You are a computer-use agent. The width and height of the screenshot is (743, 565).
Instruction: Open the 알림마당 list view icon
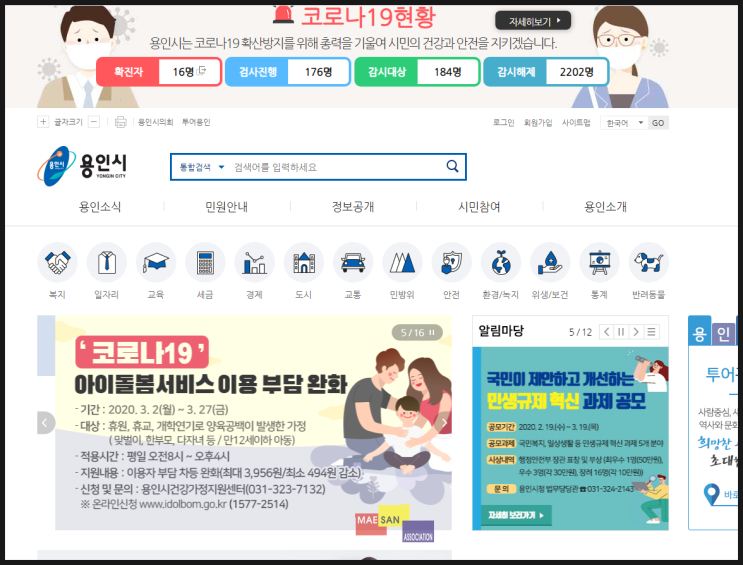pyautogui.click(x=652, y=332)
